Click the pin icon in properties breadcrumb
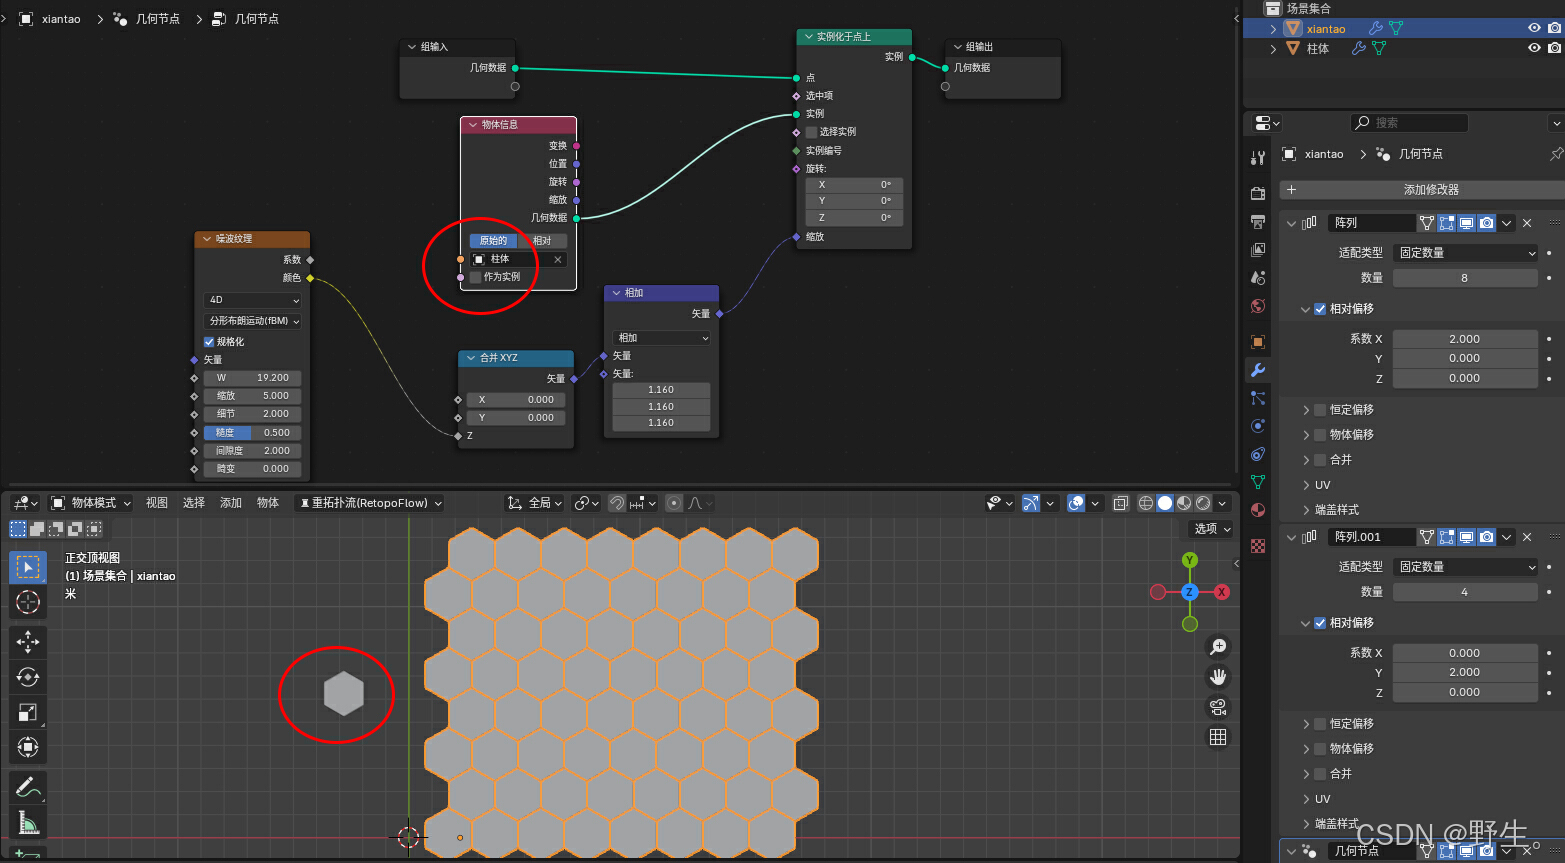This screenshot has width=1565, height=863. coord(1555,154)
